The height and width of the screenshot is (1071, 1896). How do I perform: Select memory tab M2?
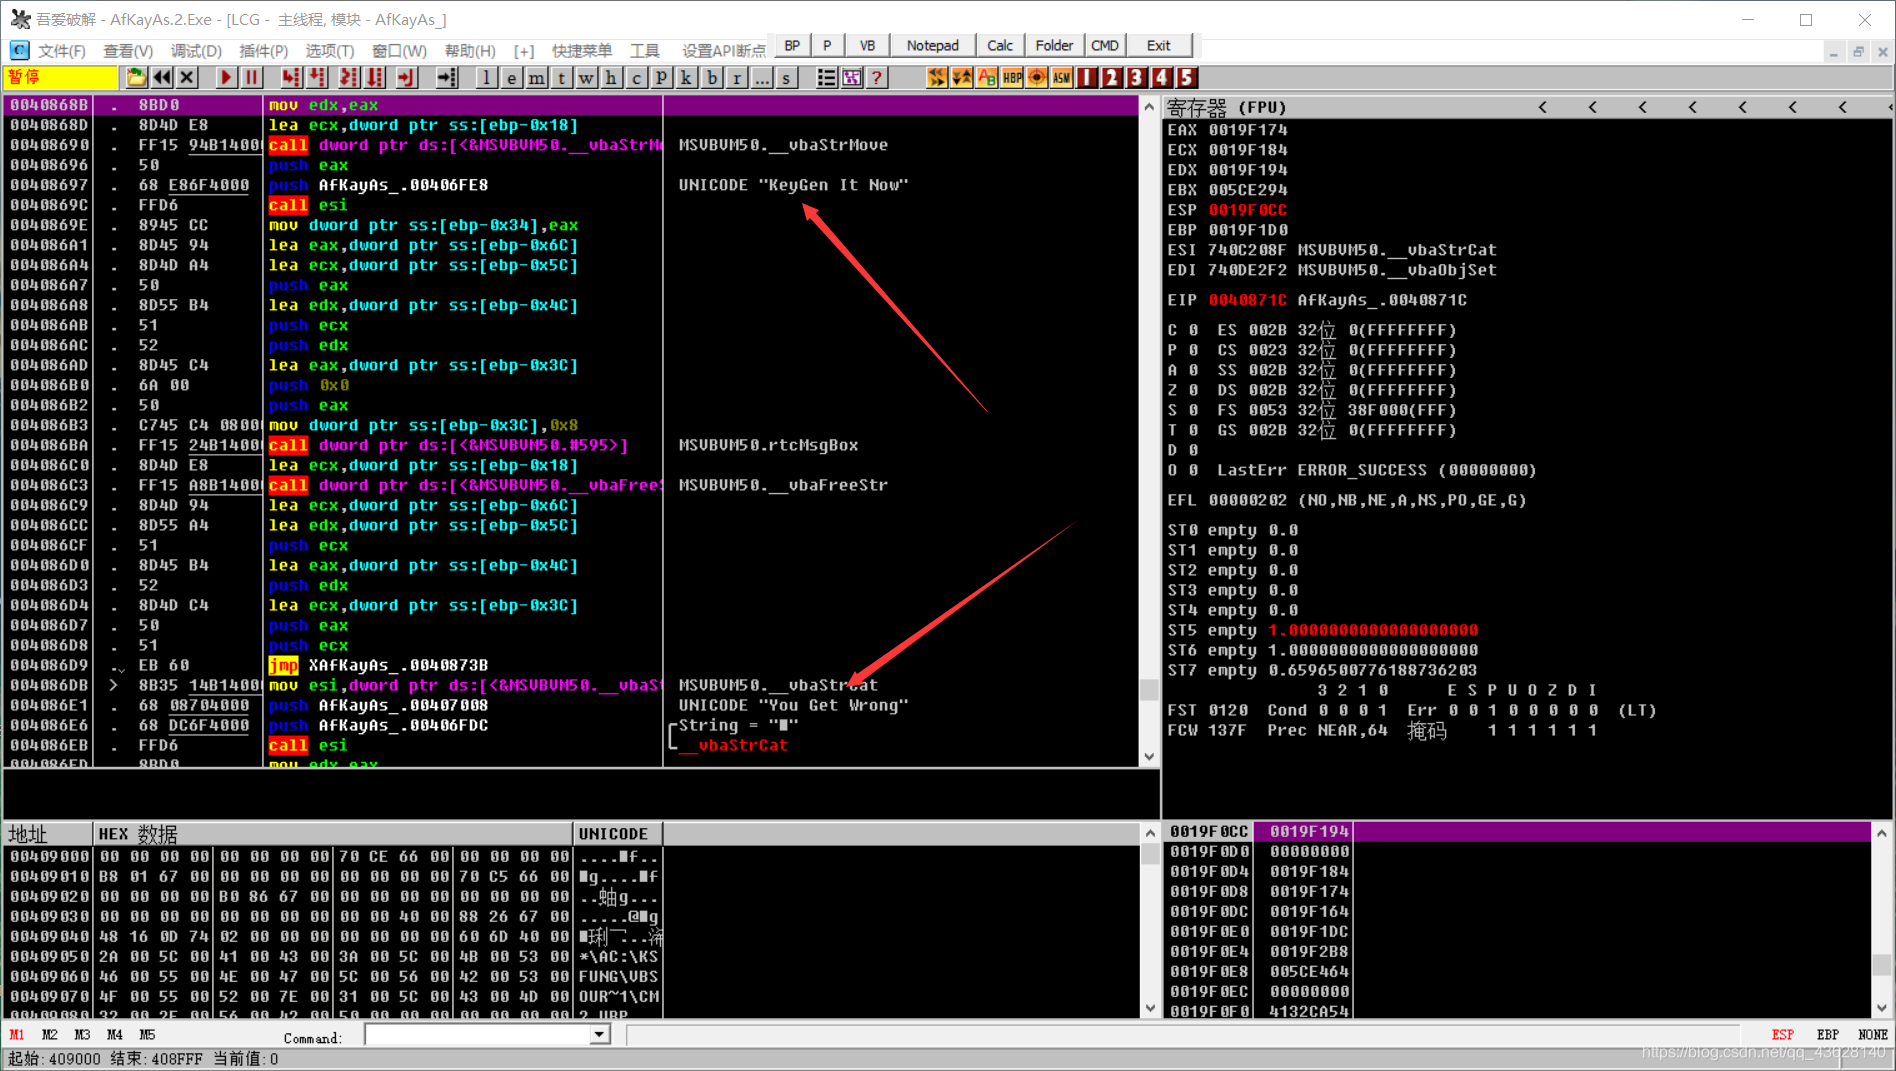coord(50,1035)
